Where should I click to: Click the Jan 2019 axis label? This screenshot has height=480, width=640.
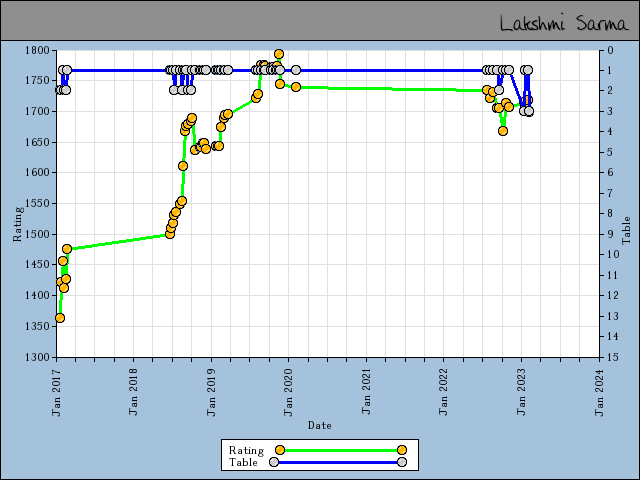(x=211, y=393)
